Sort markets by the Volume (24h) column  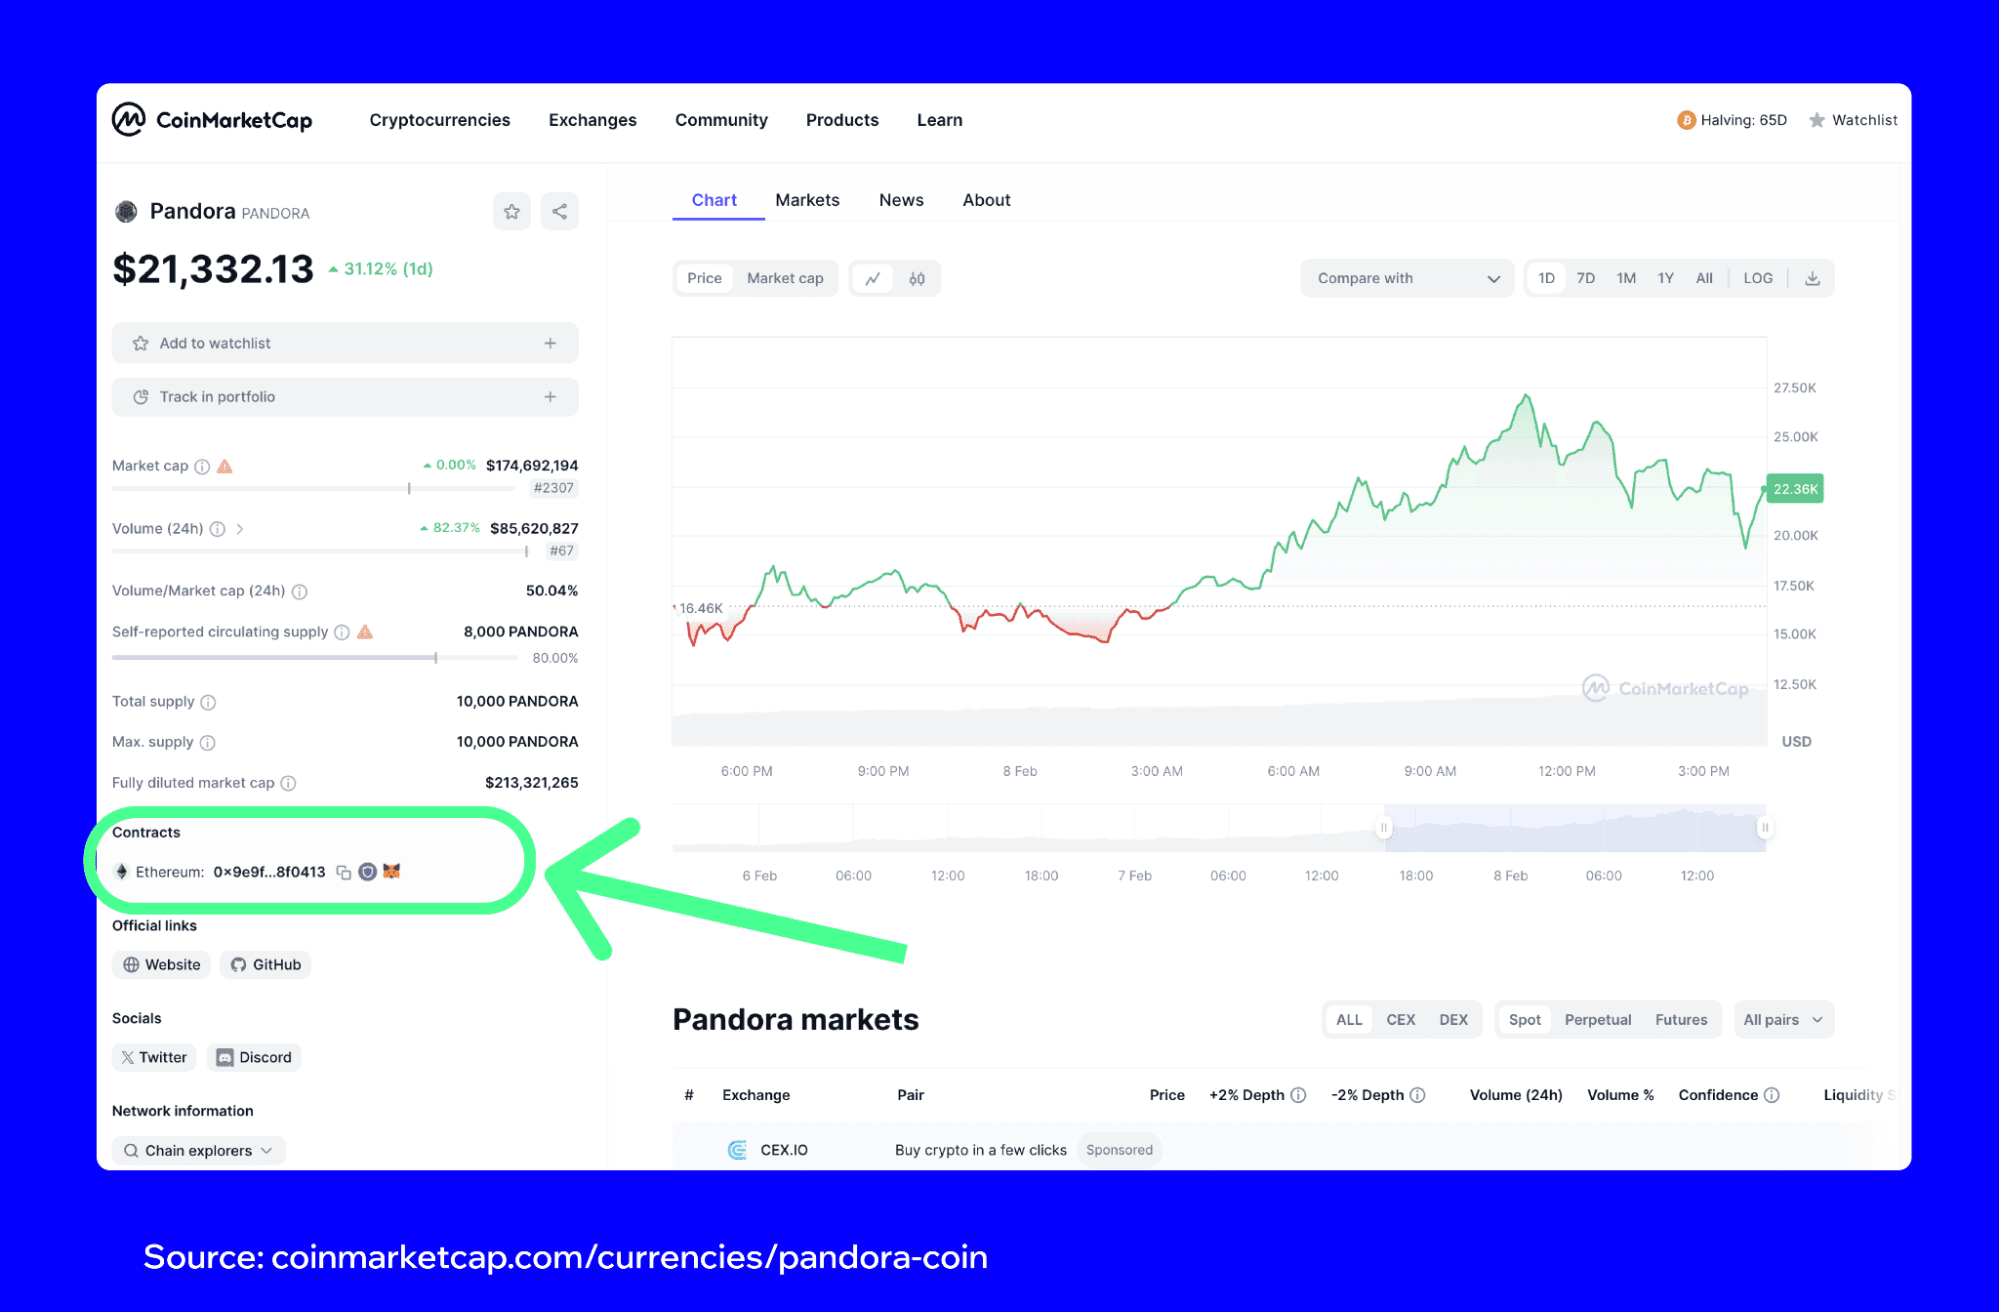click(x=1516, y=1095)
